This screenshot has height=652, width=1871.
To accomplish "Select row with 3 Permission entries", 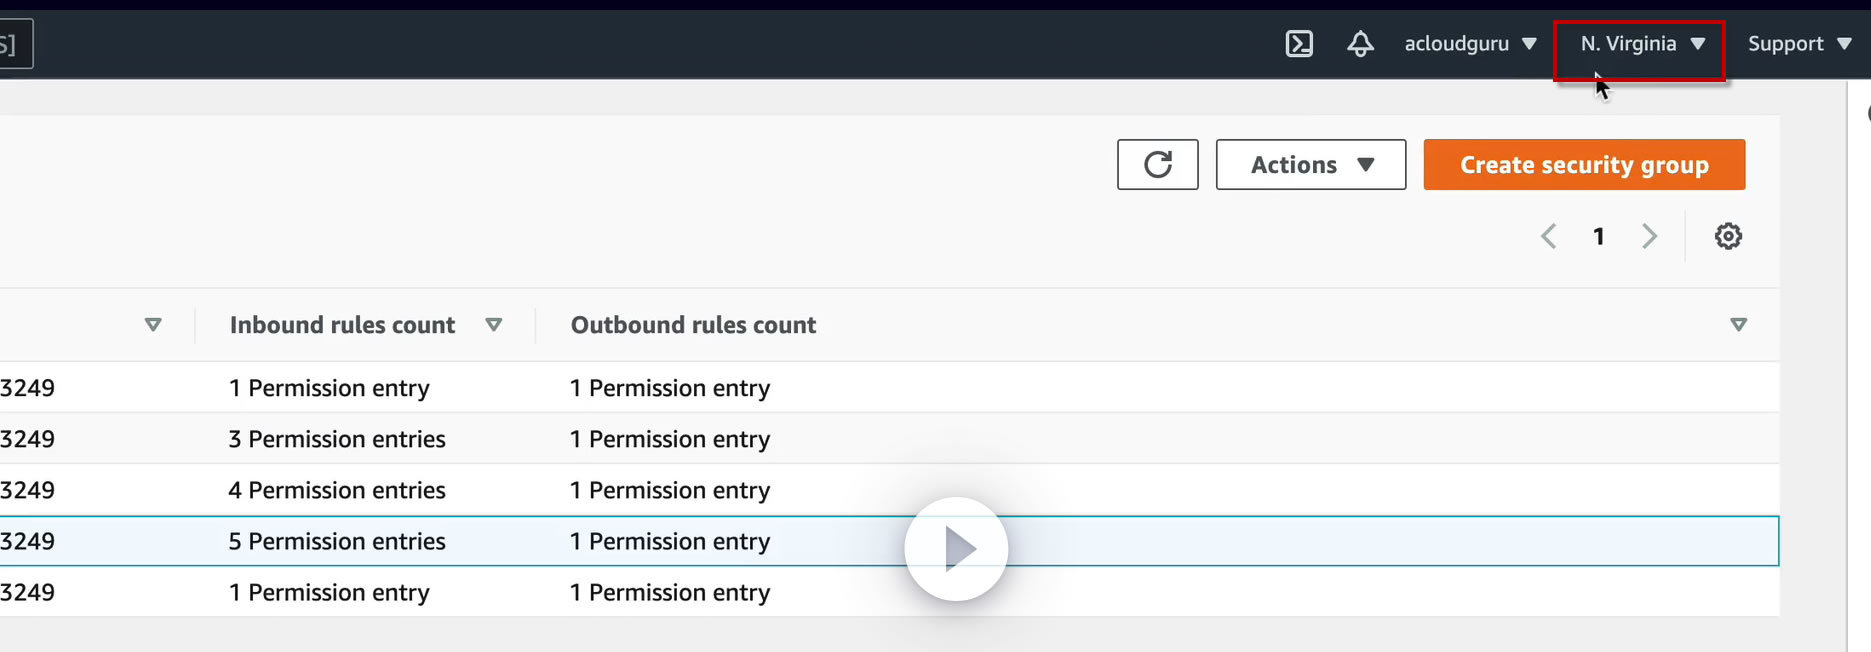I will (x=337, y=440).
